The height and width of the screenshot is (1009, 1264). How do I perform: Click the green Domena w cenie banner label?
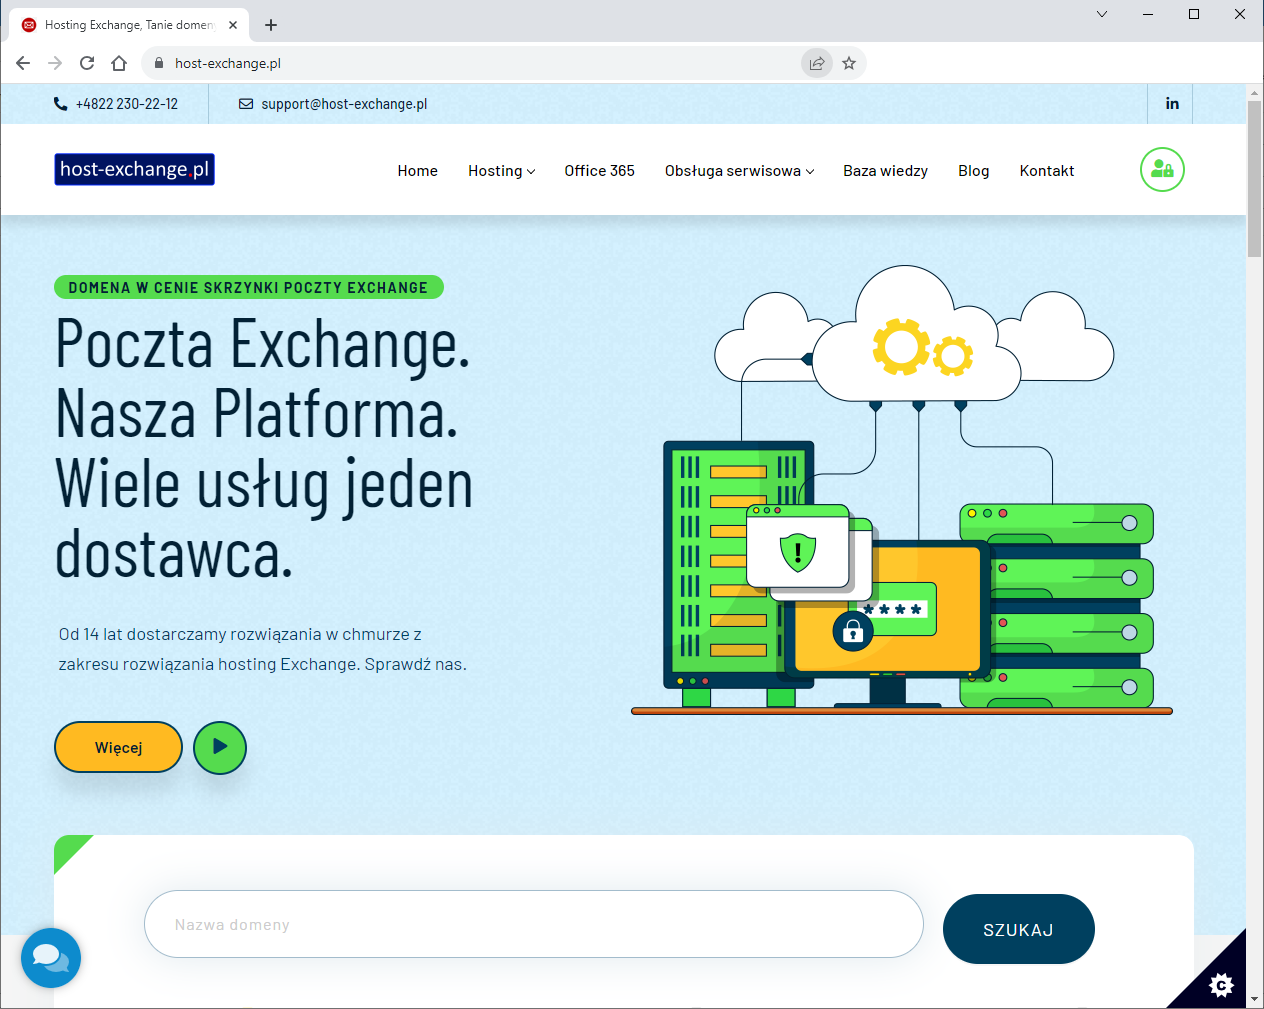click(x=248, y=288)
